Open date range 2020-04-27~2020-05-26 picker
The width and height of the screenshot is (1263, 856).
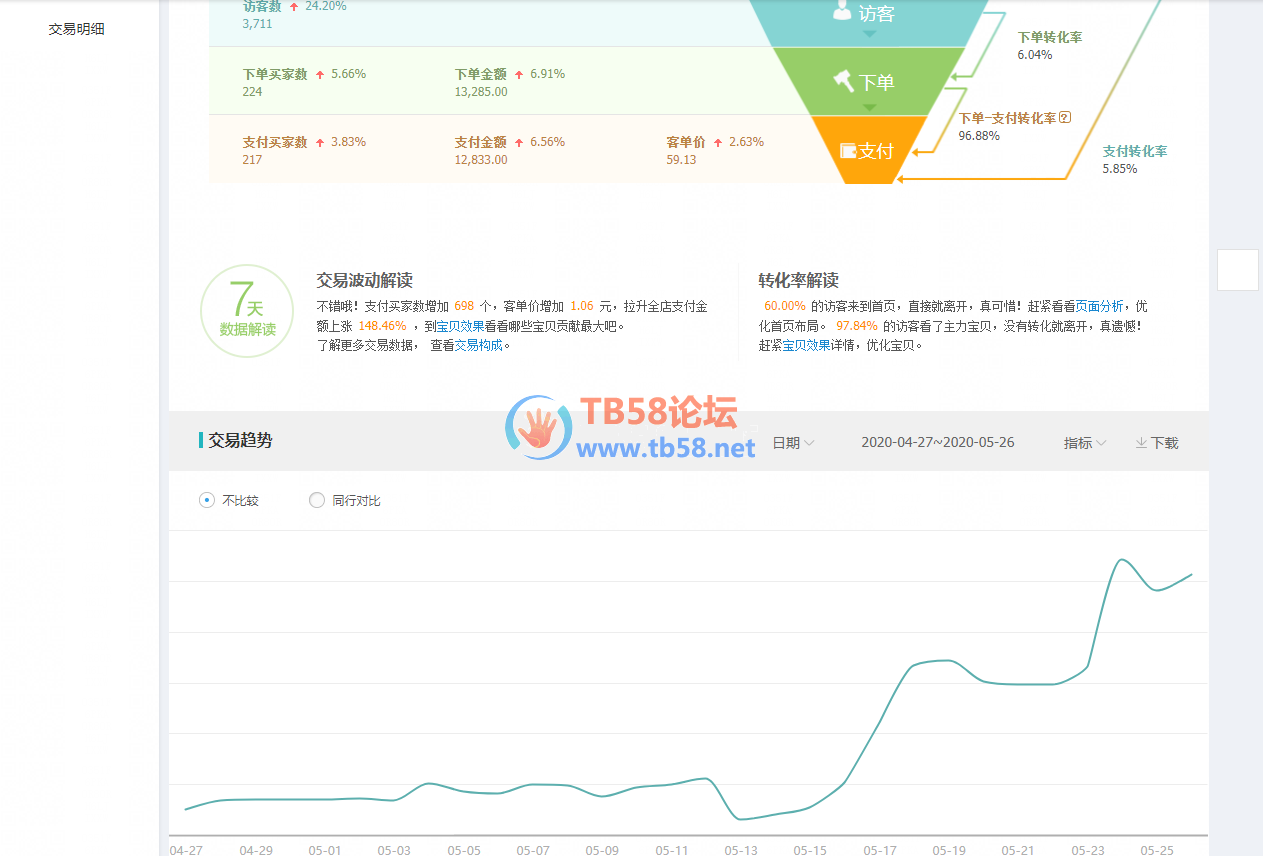pos(937,442)
